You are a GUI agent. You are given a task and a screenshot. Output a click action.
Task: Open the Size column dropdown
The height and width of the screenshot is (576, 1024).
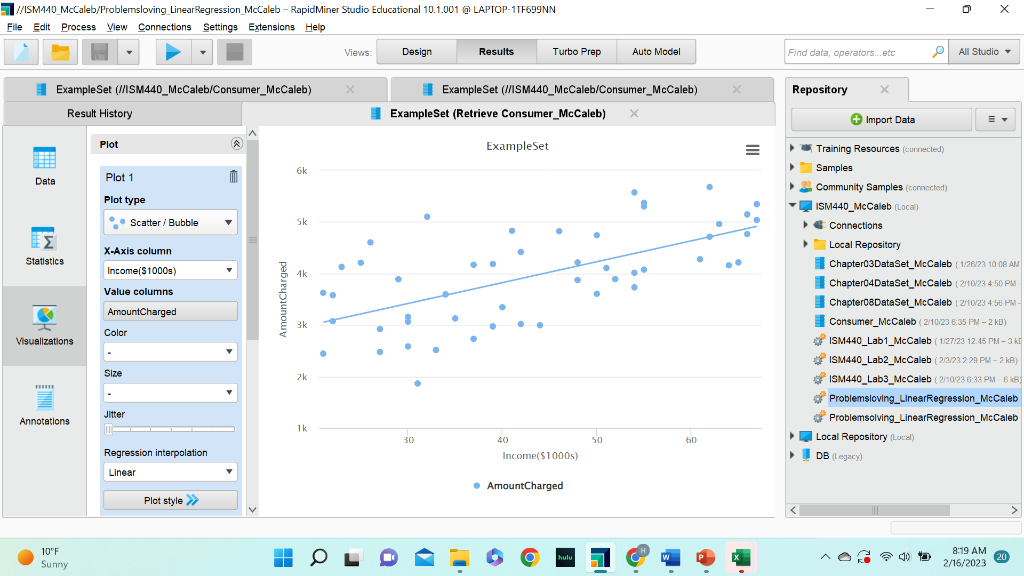point(170,393)
